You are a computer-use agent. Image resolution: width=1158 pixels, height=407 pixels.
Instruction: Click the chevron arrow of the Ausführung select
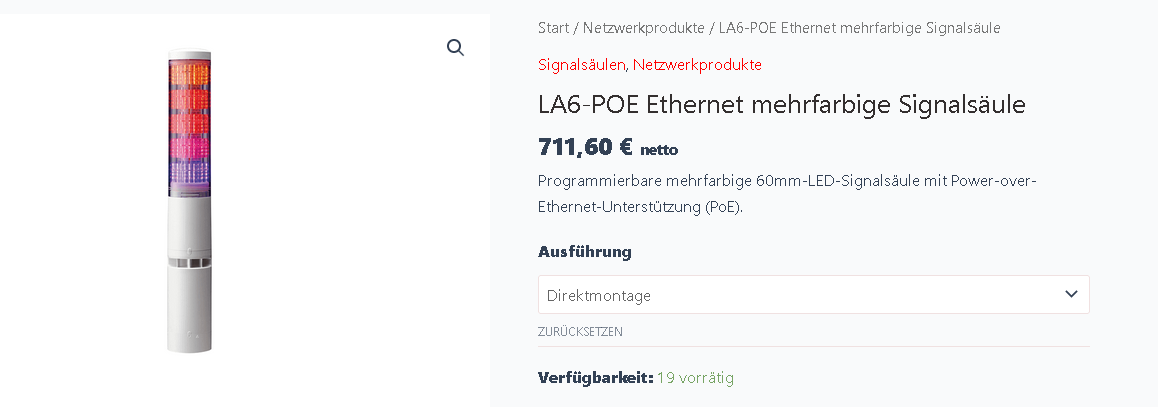point(1071,295)
